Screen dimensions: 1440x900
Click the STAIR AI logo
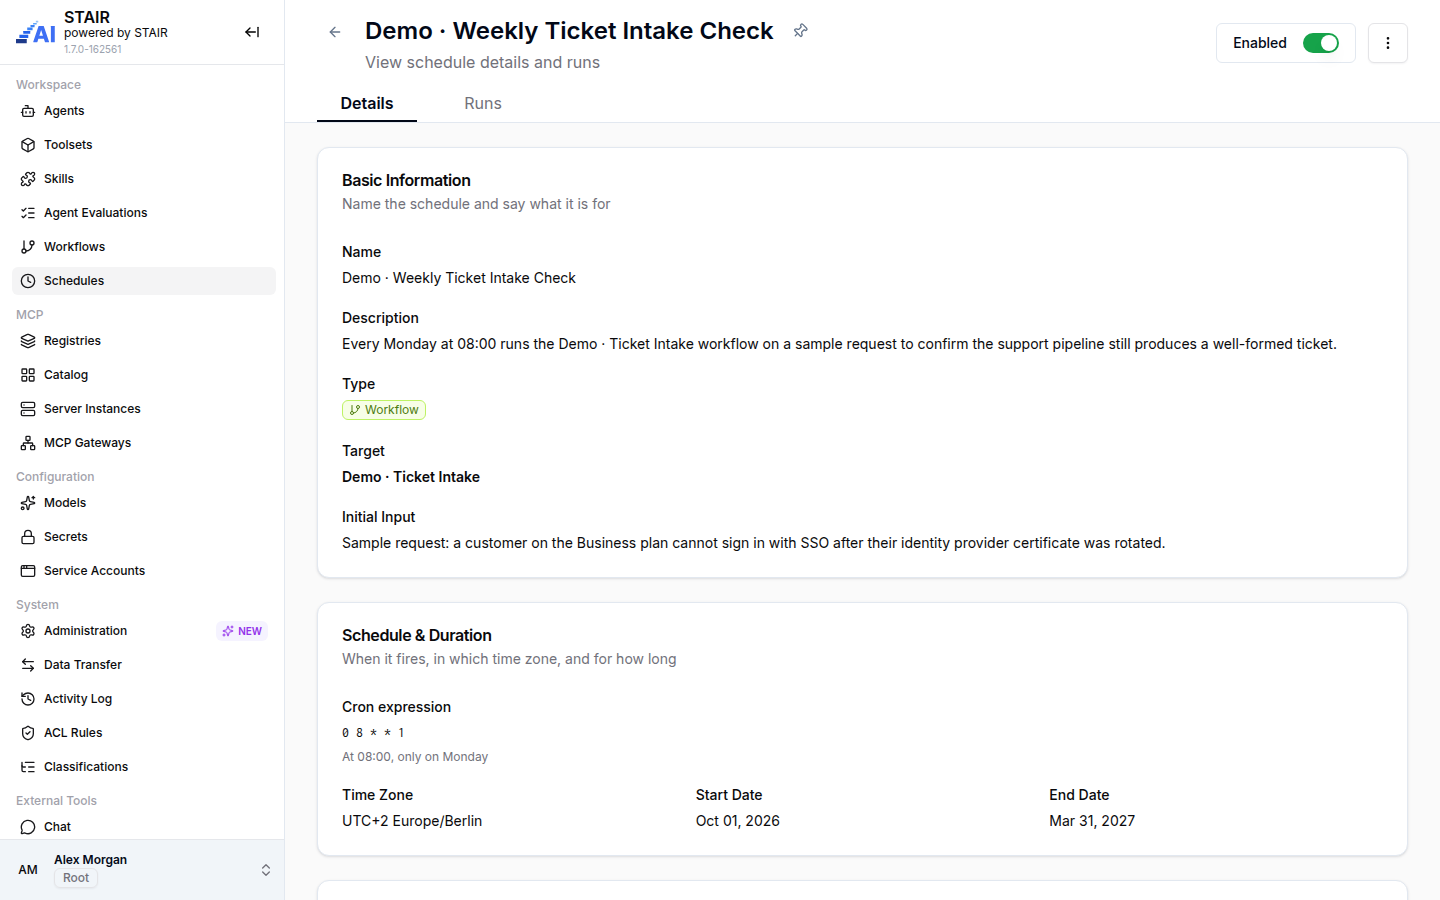(x=36, y=33)
